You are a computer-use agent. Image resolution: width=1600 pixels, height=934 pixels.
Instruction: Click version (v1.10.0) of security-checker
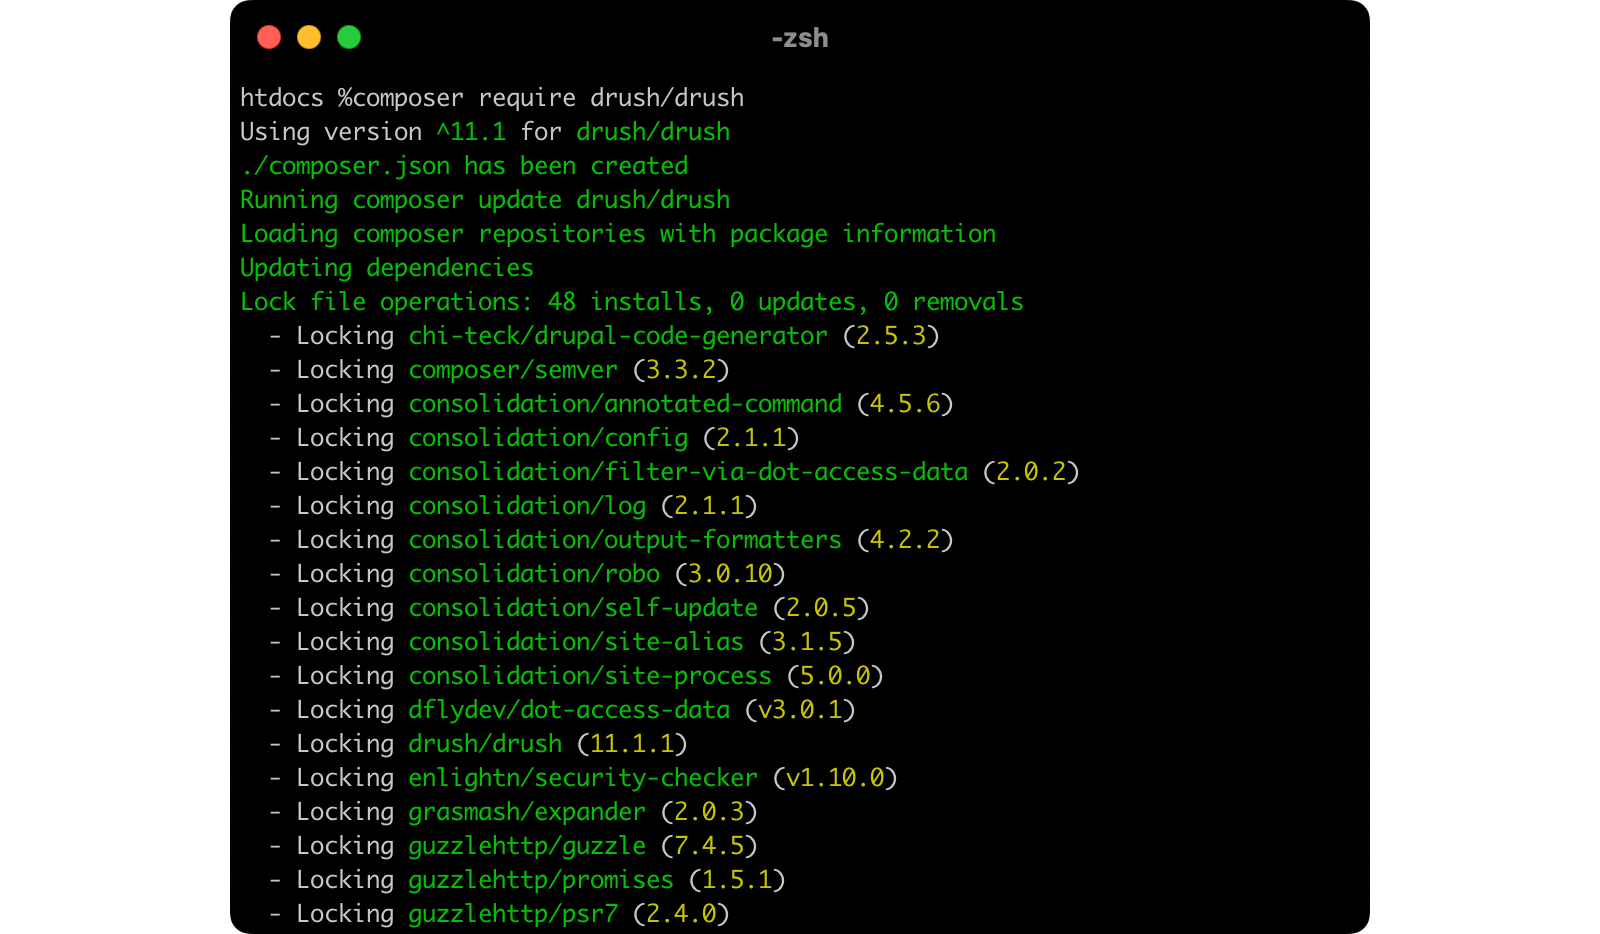click(x=835, y=778)
